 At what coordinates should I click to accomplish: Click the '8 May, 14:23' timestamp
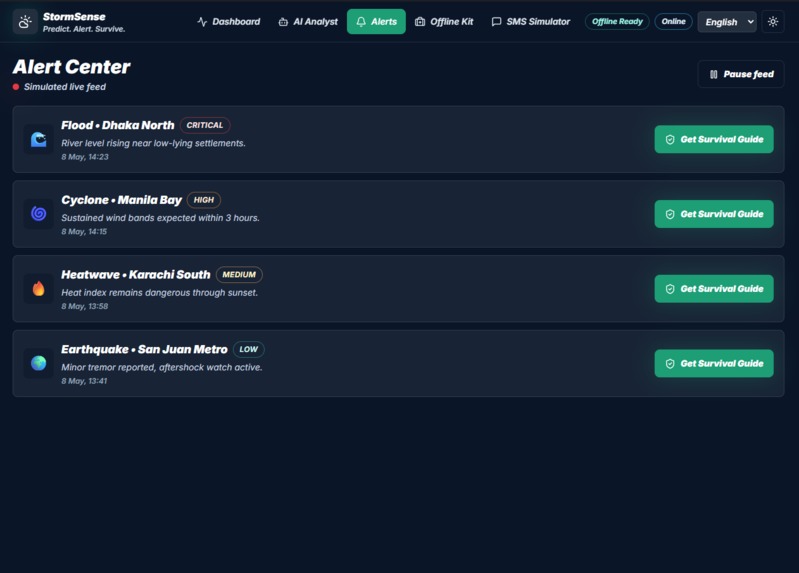pyautogui.click(x=85, y=157)
